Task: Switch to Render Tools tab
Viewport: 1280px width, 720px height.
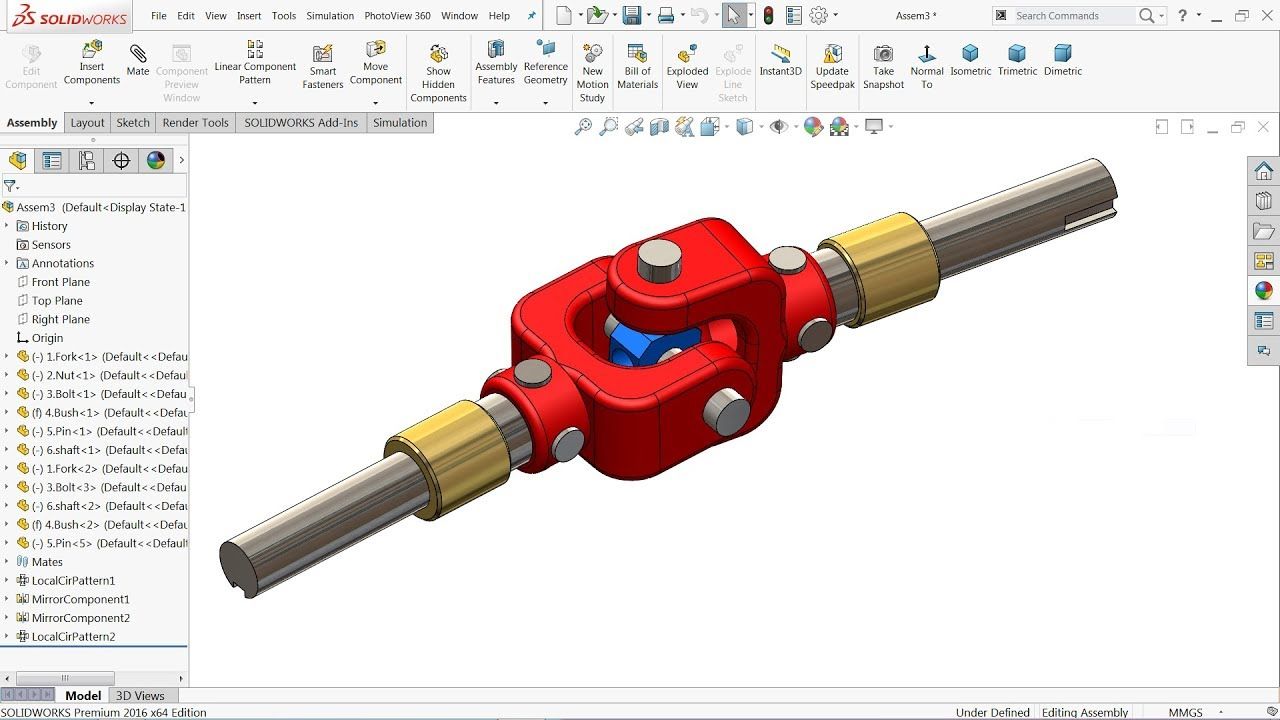Action: click(x=196, y=123)
